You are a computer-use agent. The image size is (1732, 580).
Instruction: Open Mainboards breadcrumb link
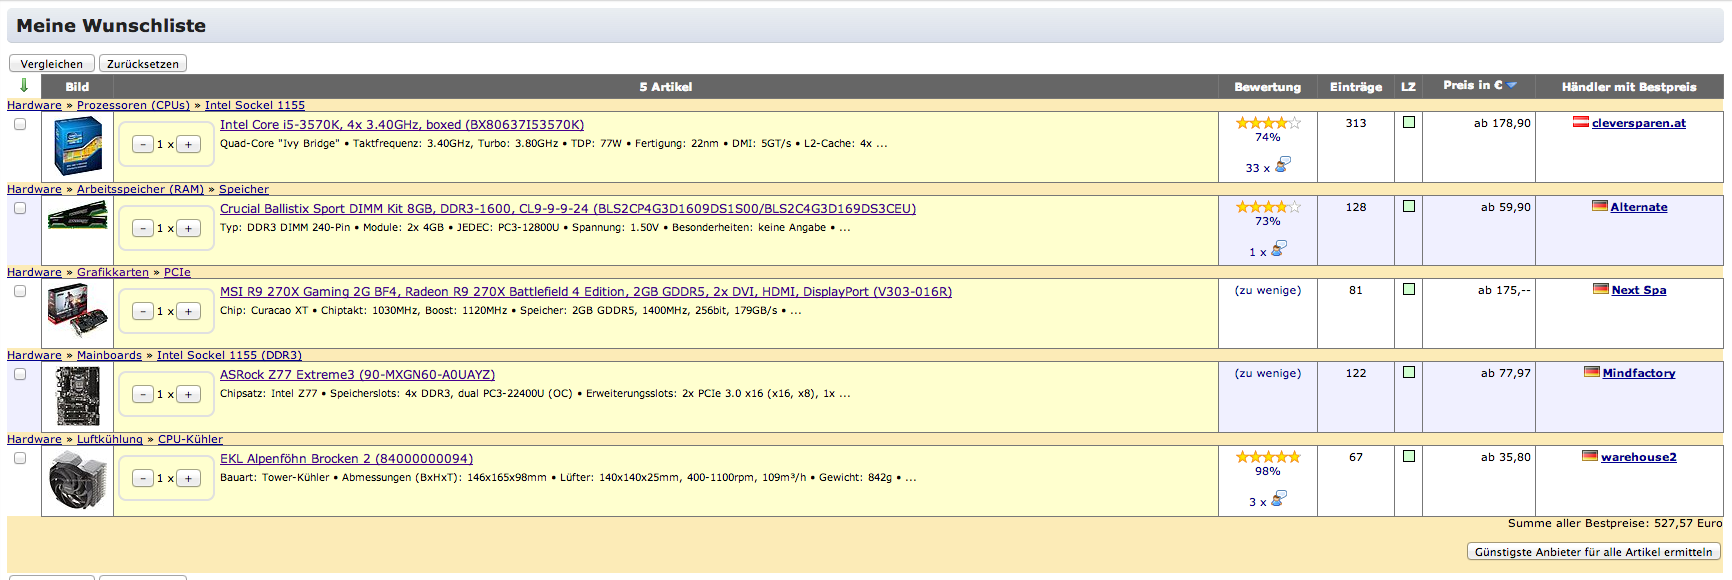coord(109,355)
